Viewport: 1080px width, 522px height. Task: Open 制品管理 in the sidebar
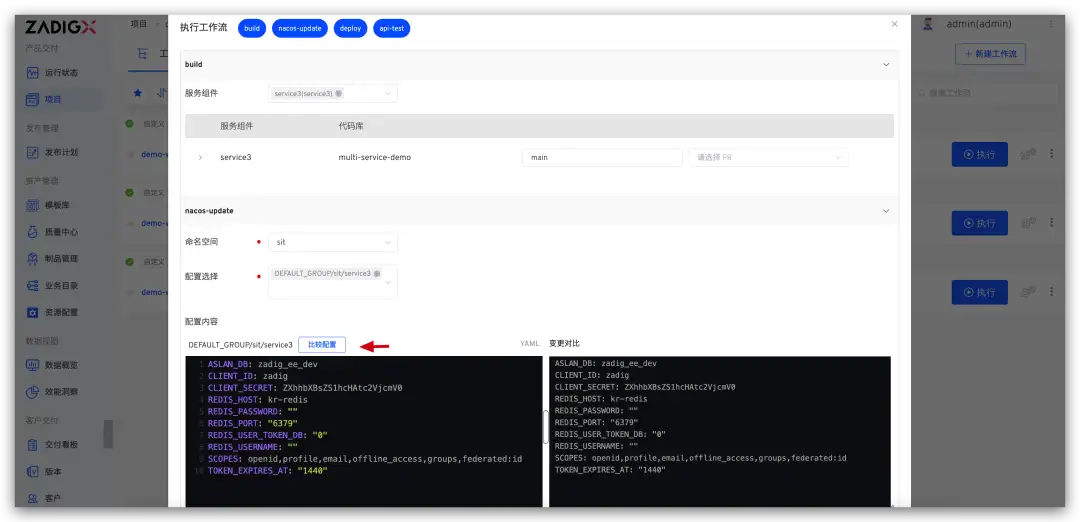[52, 258]
